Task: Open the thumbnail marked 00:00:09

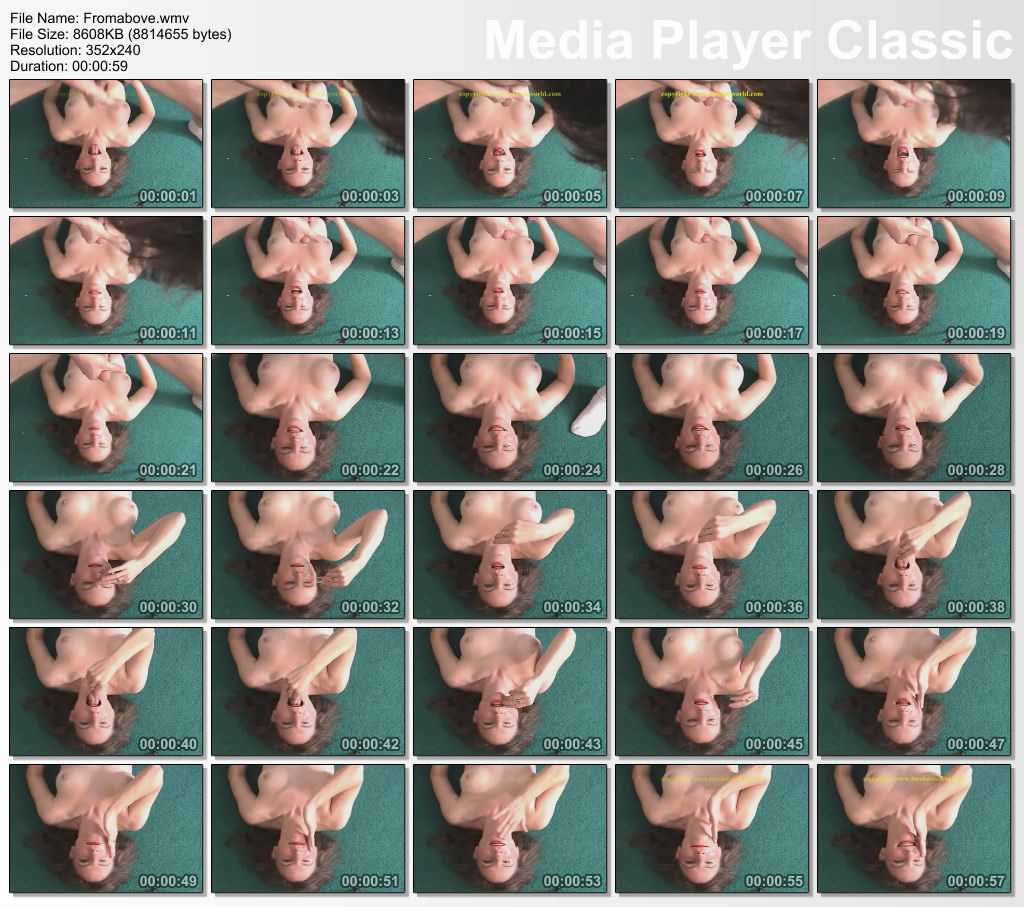Action: click(914, 144)
